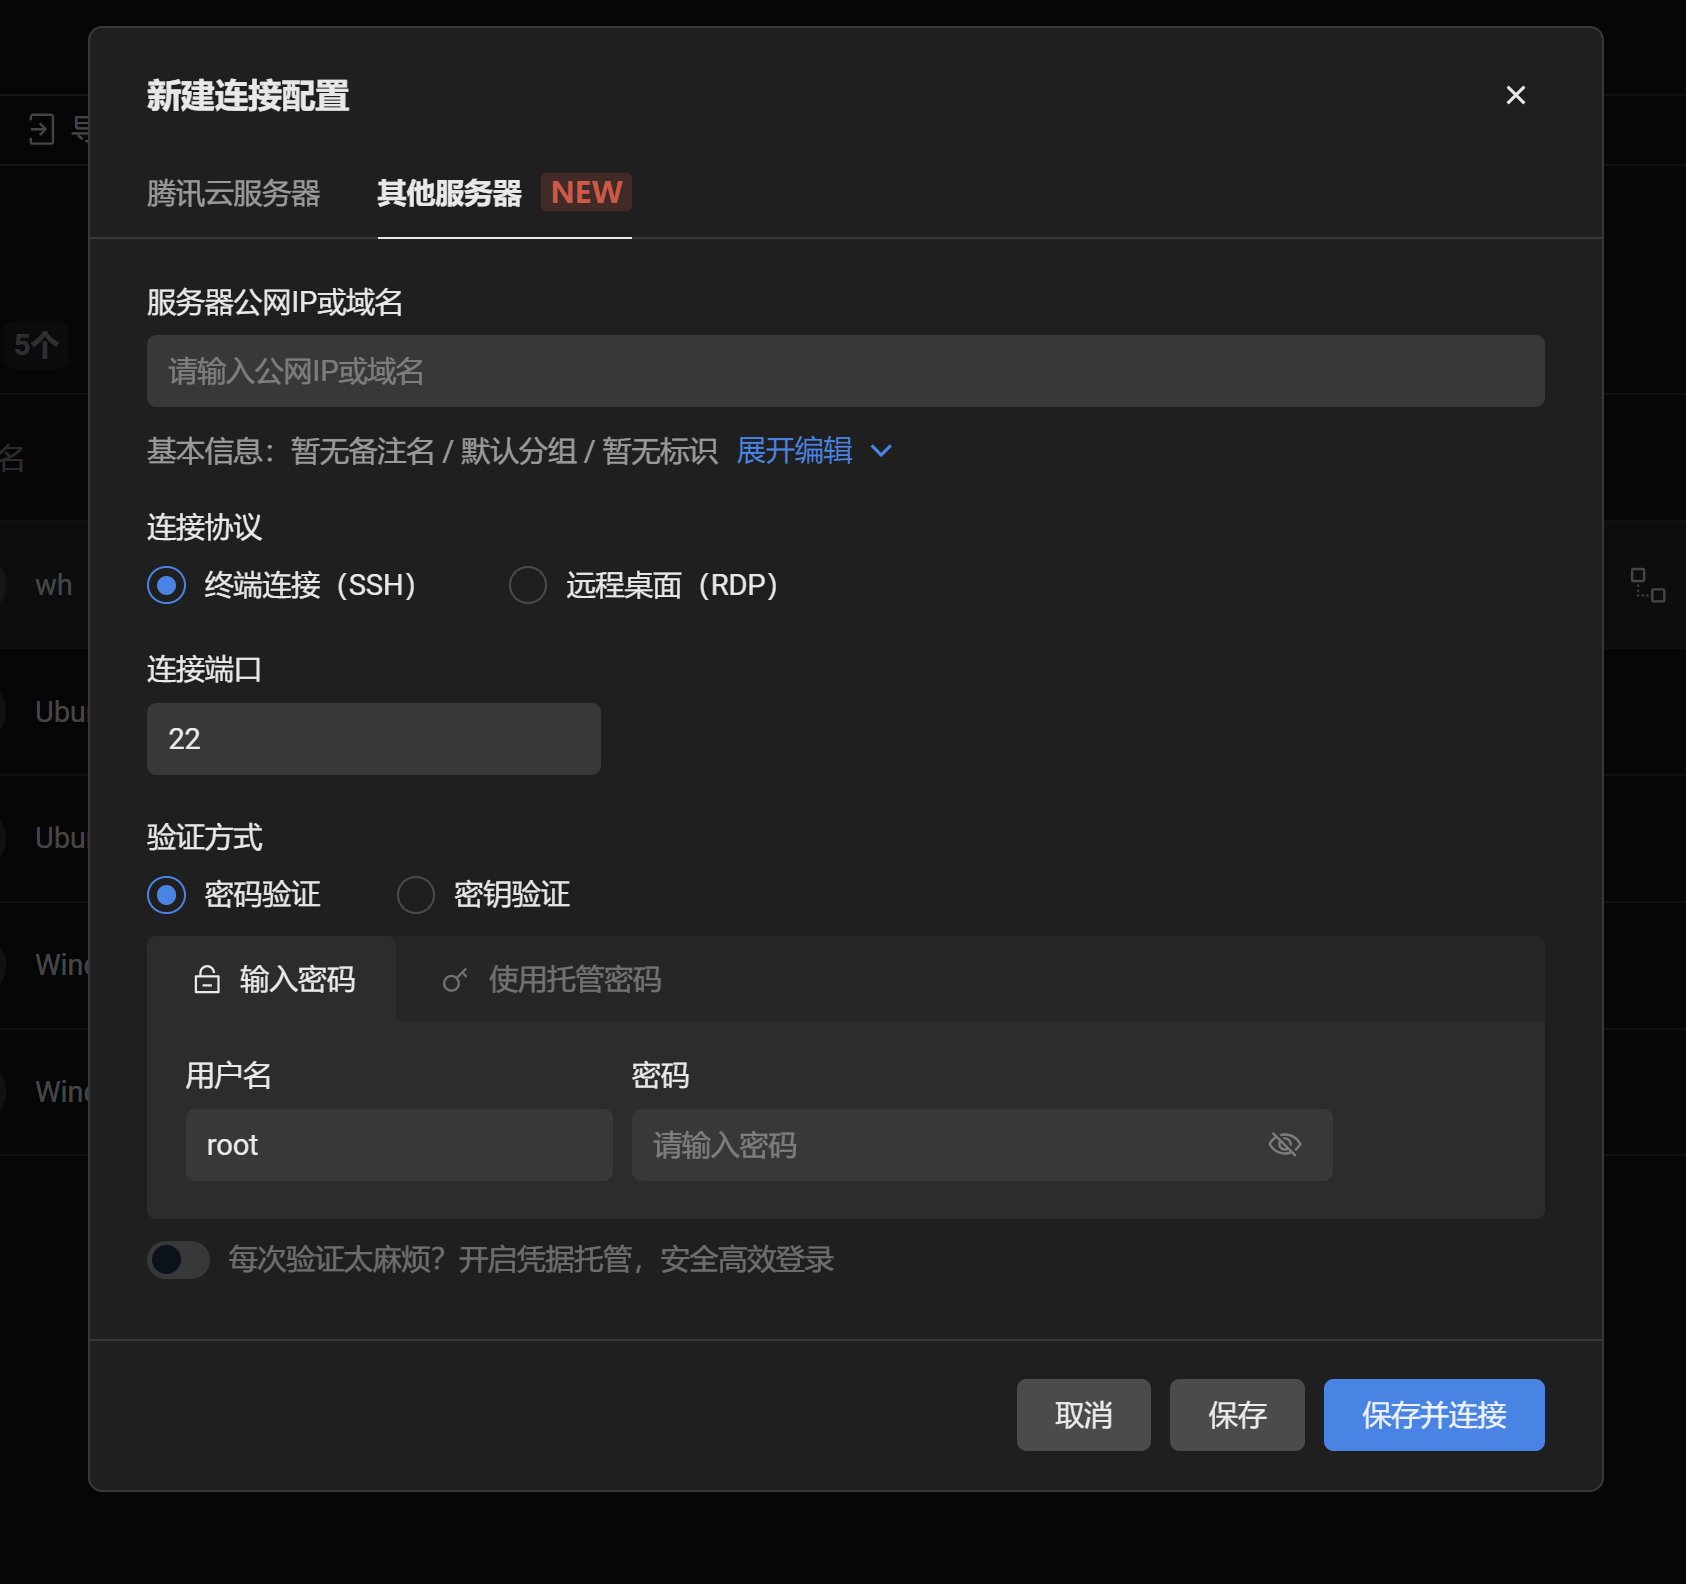
Task: Select server wh in the sidebar list
Action: [x=52, y=585]
